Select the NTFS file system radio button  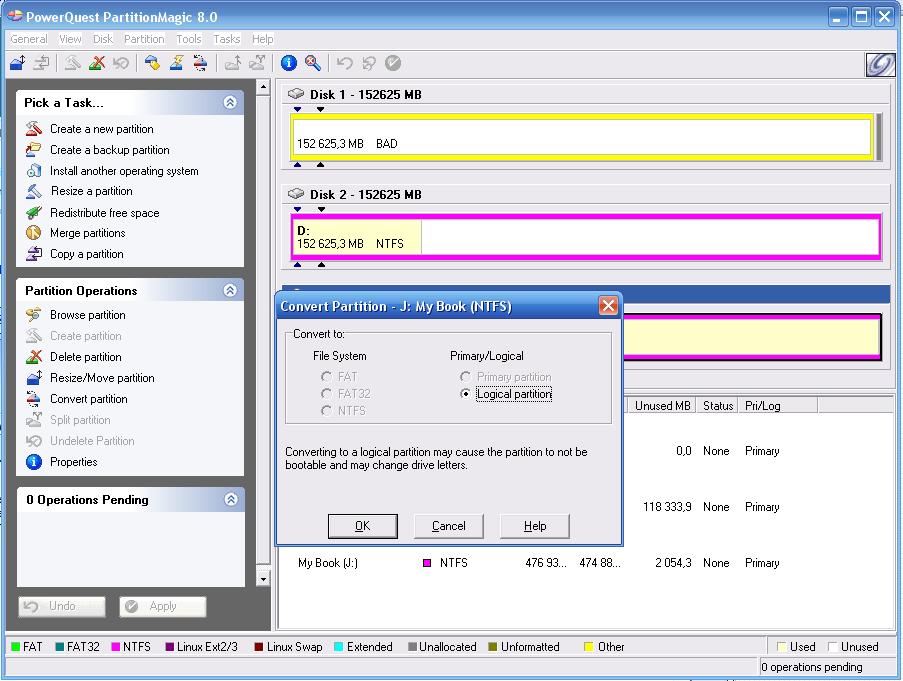pyautogui.click(x=327, y=410)
